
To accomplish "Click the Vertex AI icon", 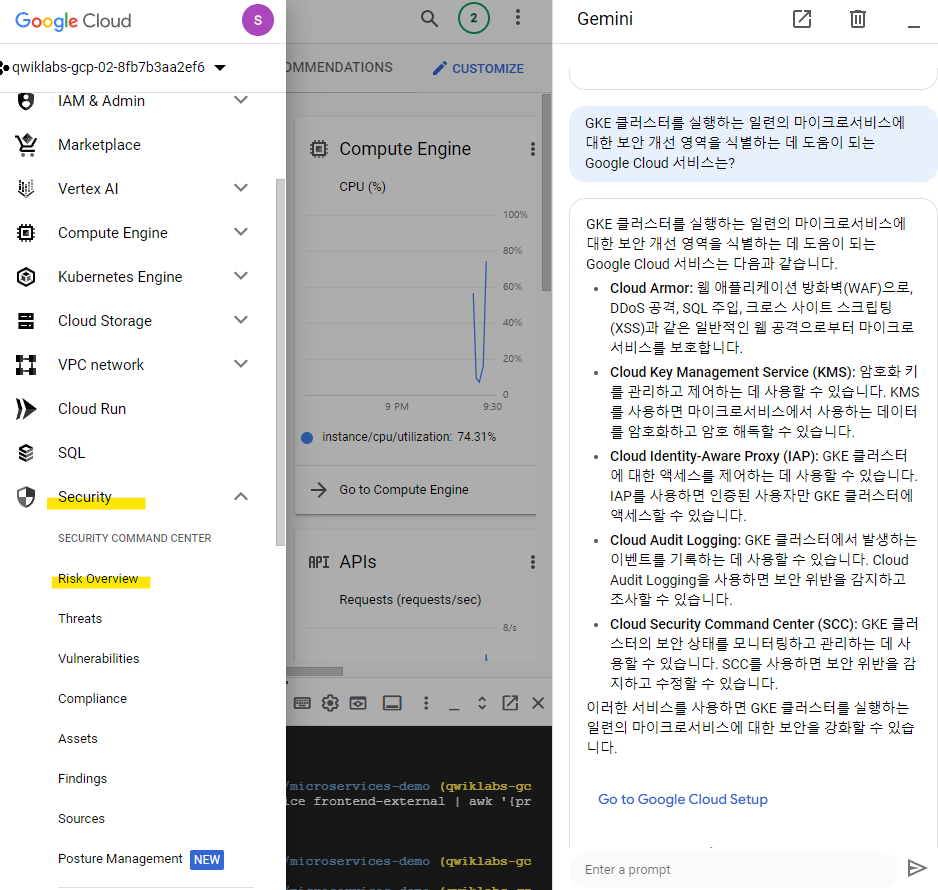I will click(x=26, y=188).
